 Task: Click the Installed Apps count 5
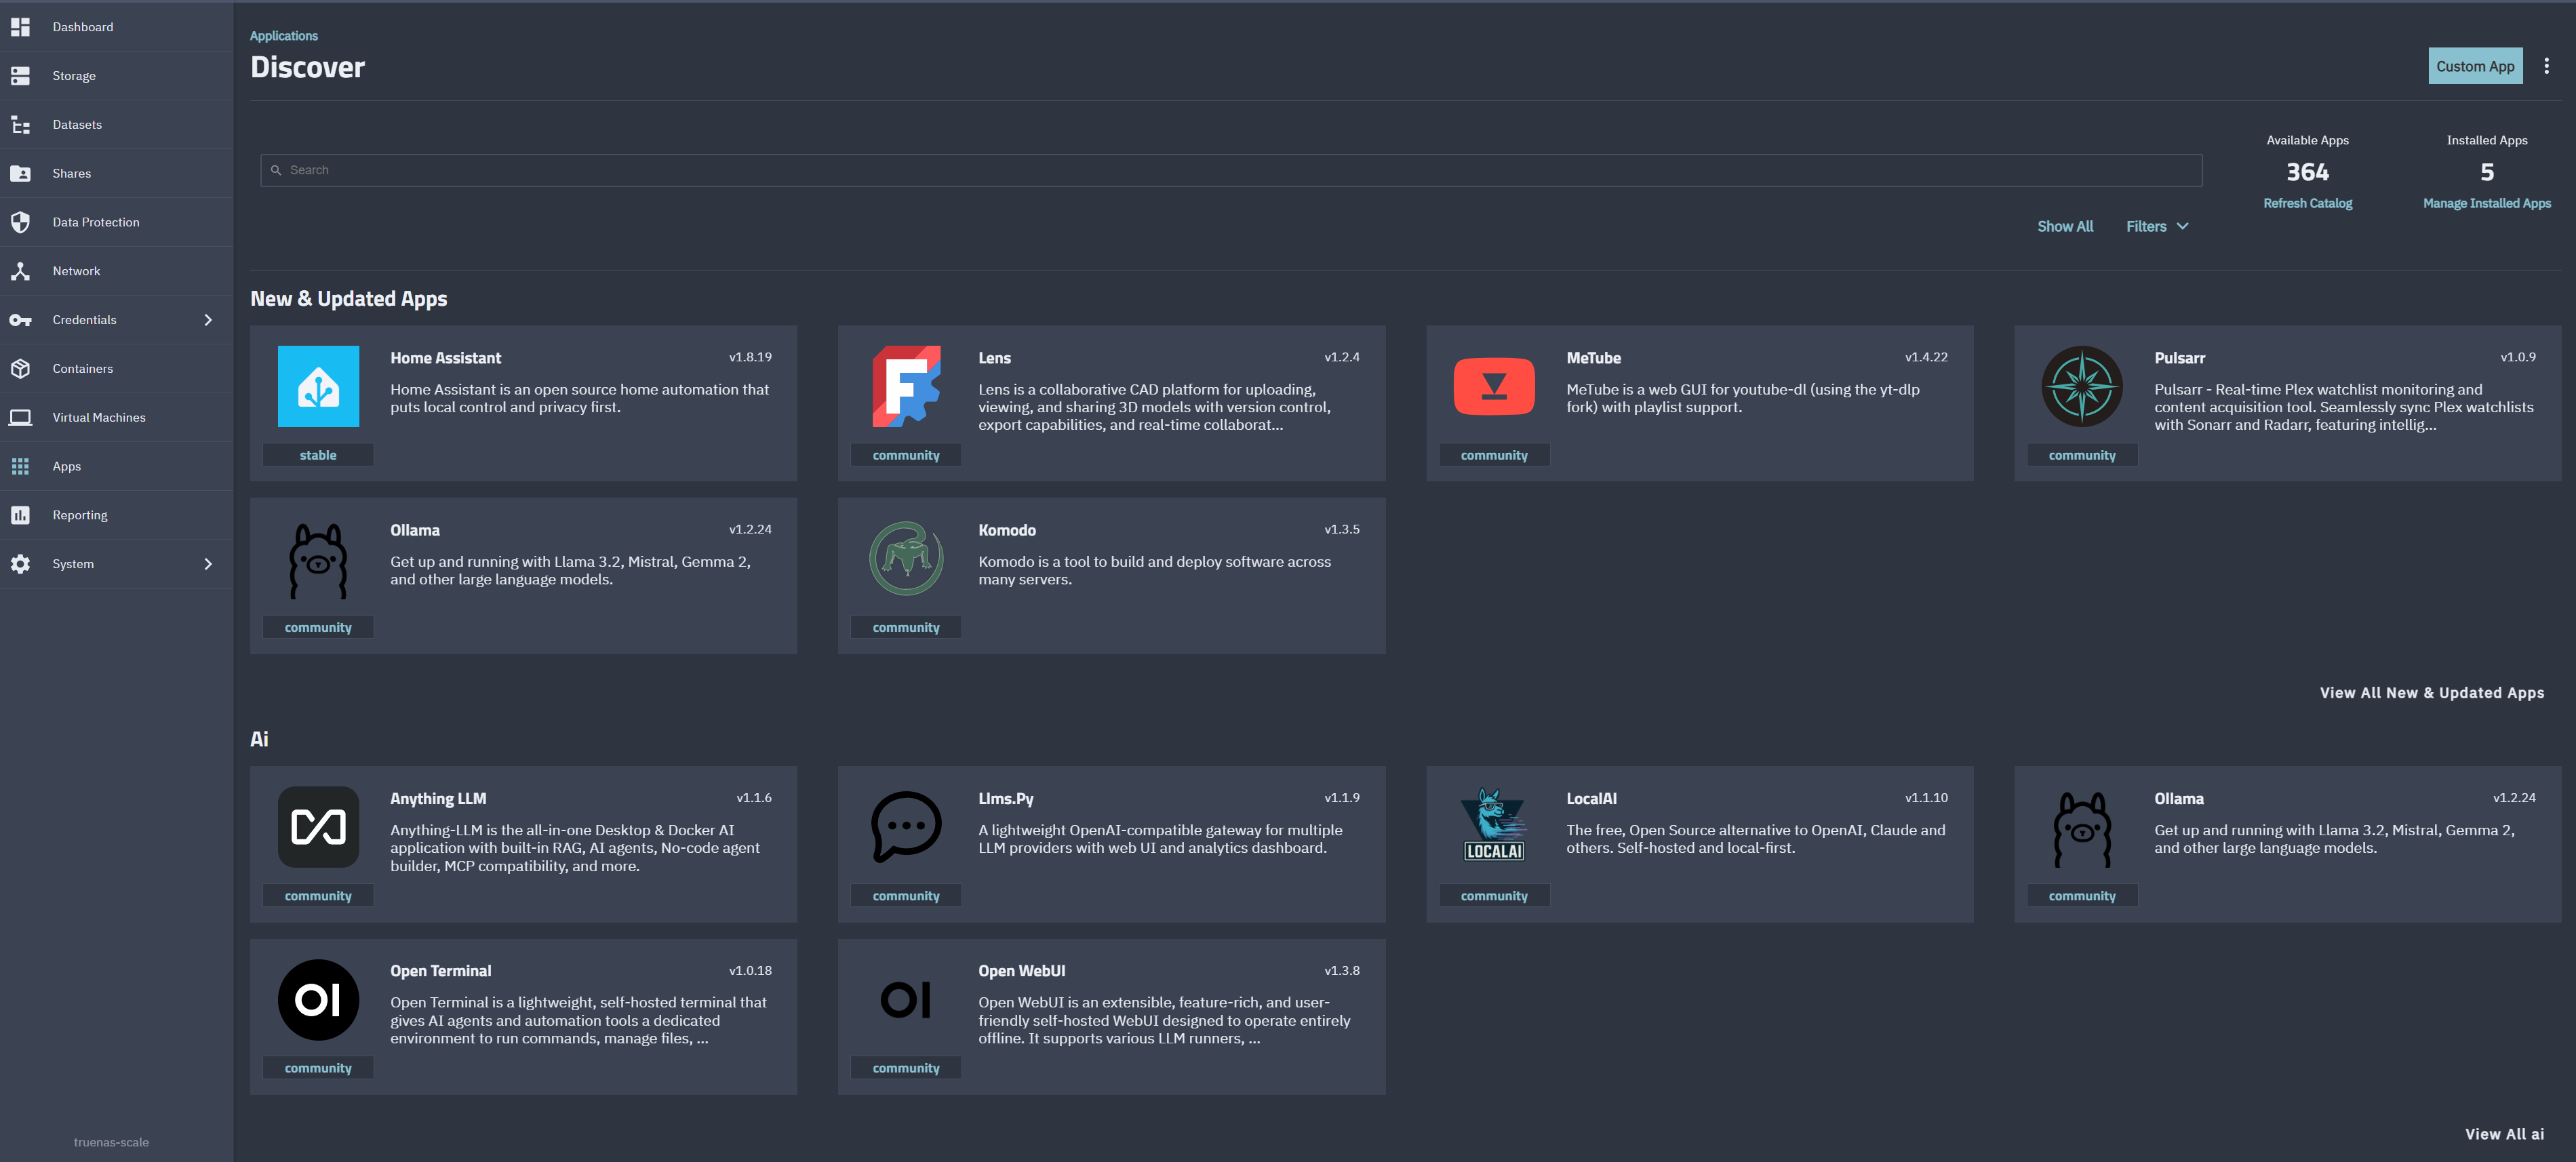pyautogui.click(x=2487, y=172)
